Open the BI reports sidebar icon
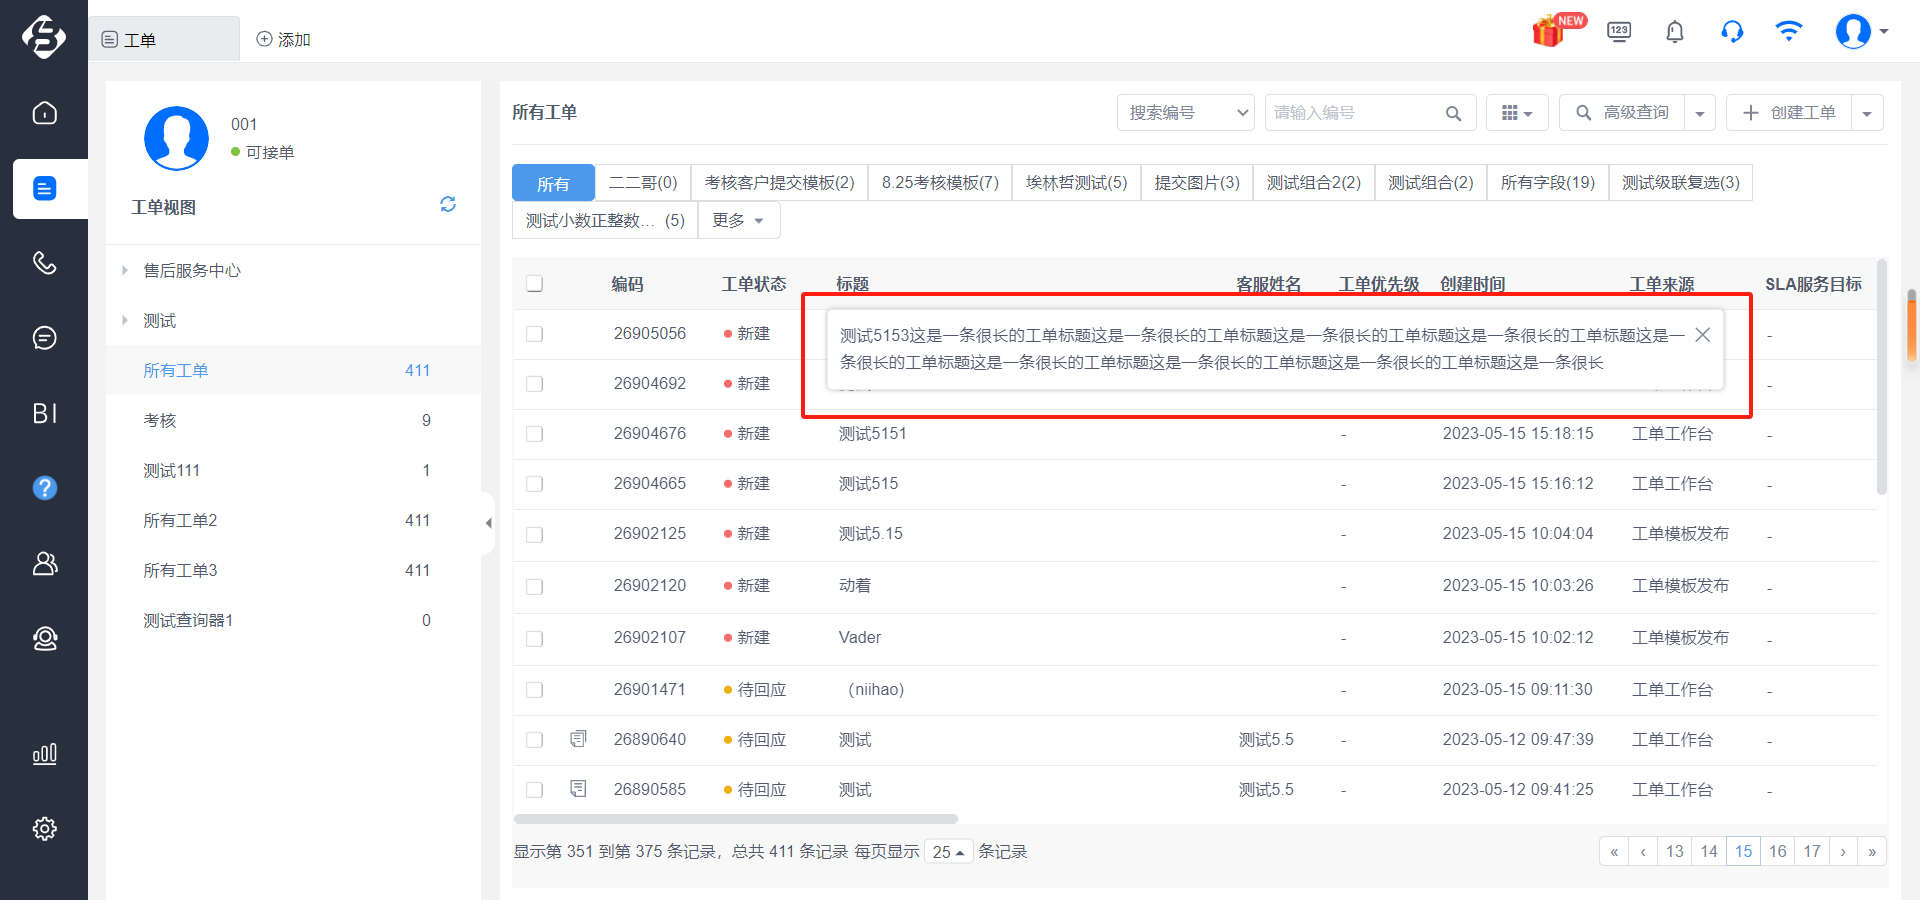1920x900 pixels. [44, 413]
